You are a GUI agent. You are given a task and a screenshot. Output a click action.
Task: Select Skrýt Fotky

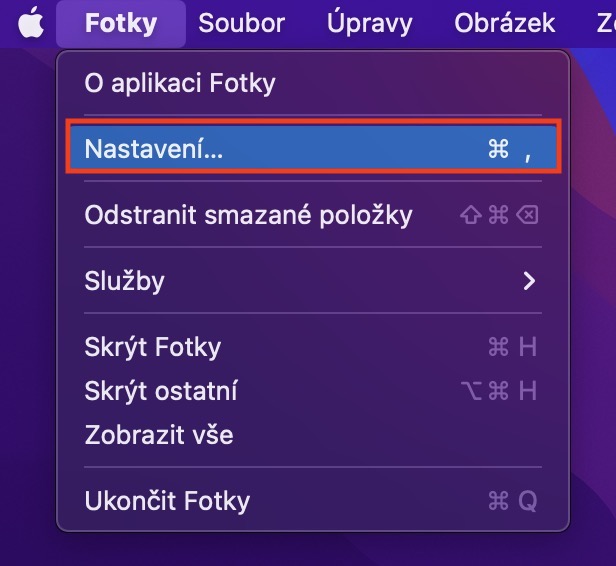click(x=153, y=347)
